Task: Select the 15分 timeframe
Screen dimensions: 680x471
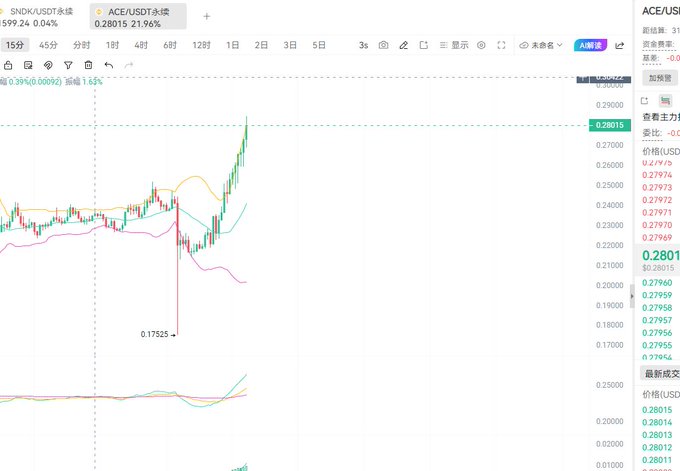Action: tap(15, 45)
